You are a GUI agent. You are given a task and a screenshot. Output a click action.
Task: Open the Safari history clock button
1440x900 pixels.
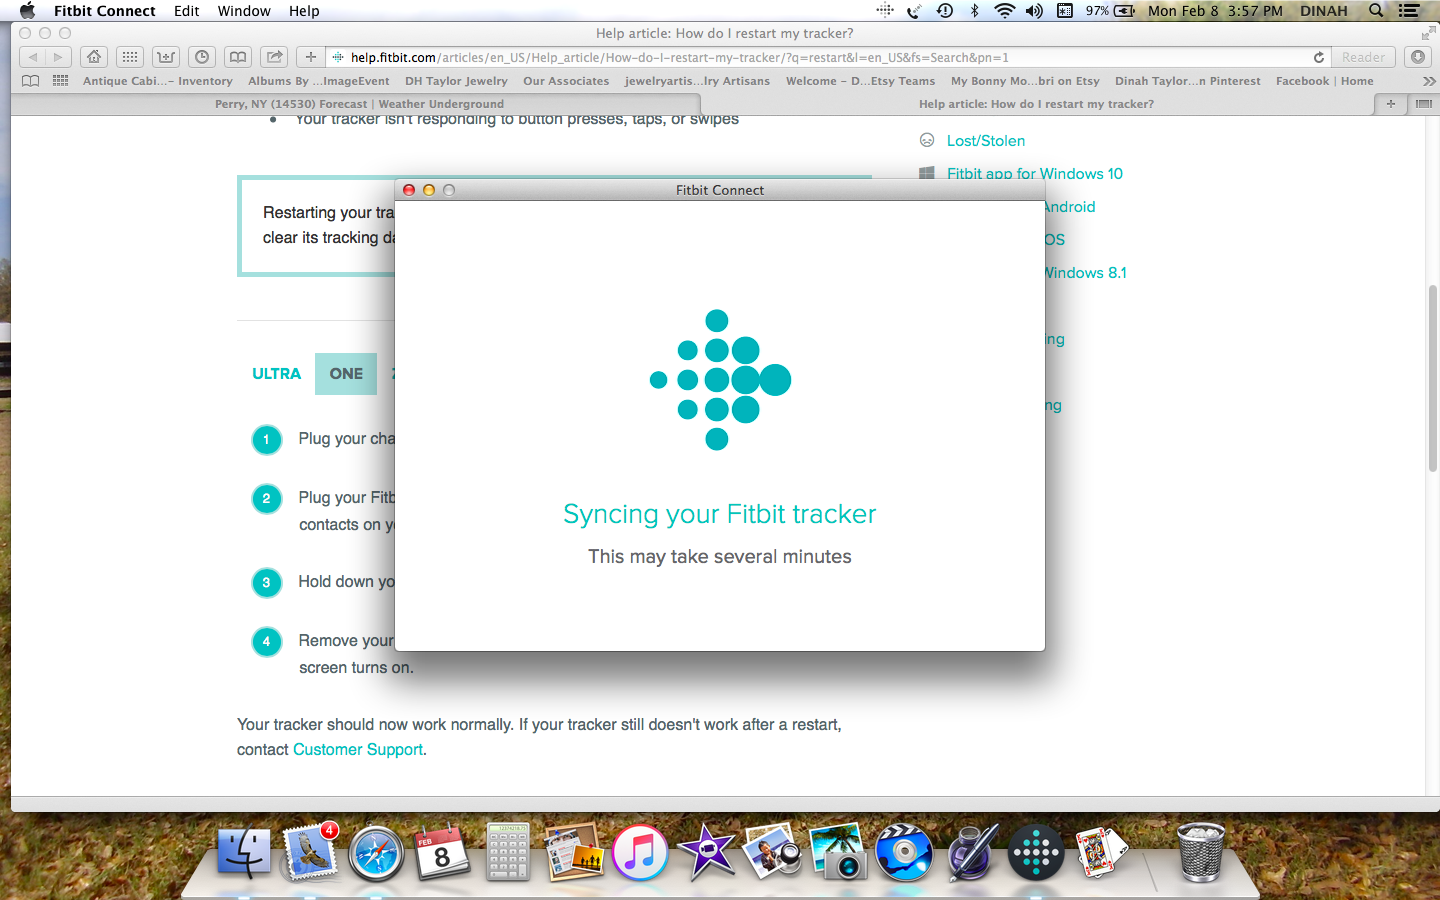pyautogui.click(x=202, y=57)
